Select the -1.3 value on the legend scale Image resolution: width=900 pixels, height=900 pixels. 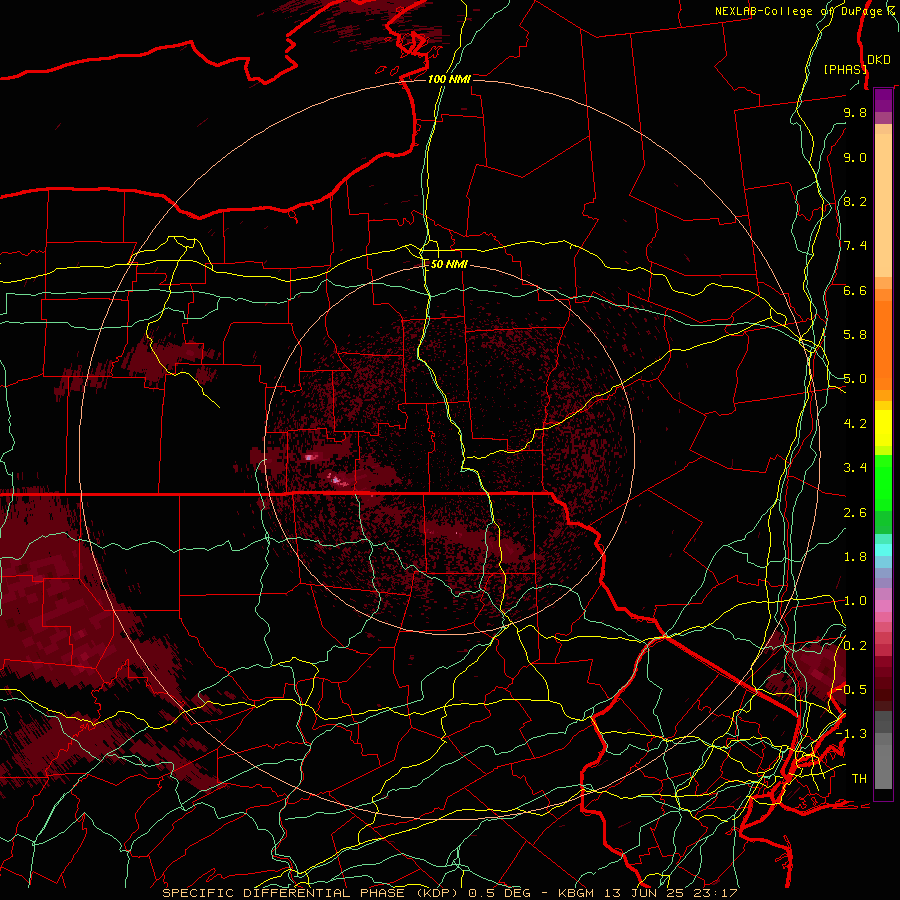click(851, 734)
